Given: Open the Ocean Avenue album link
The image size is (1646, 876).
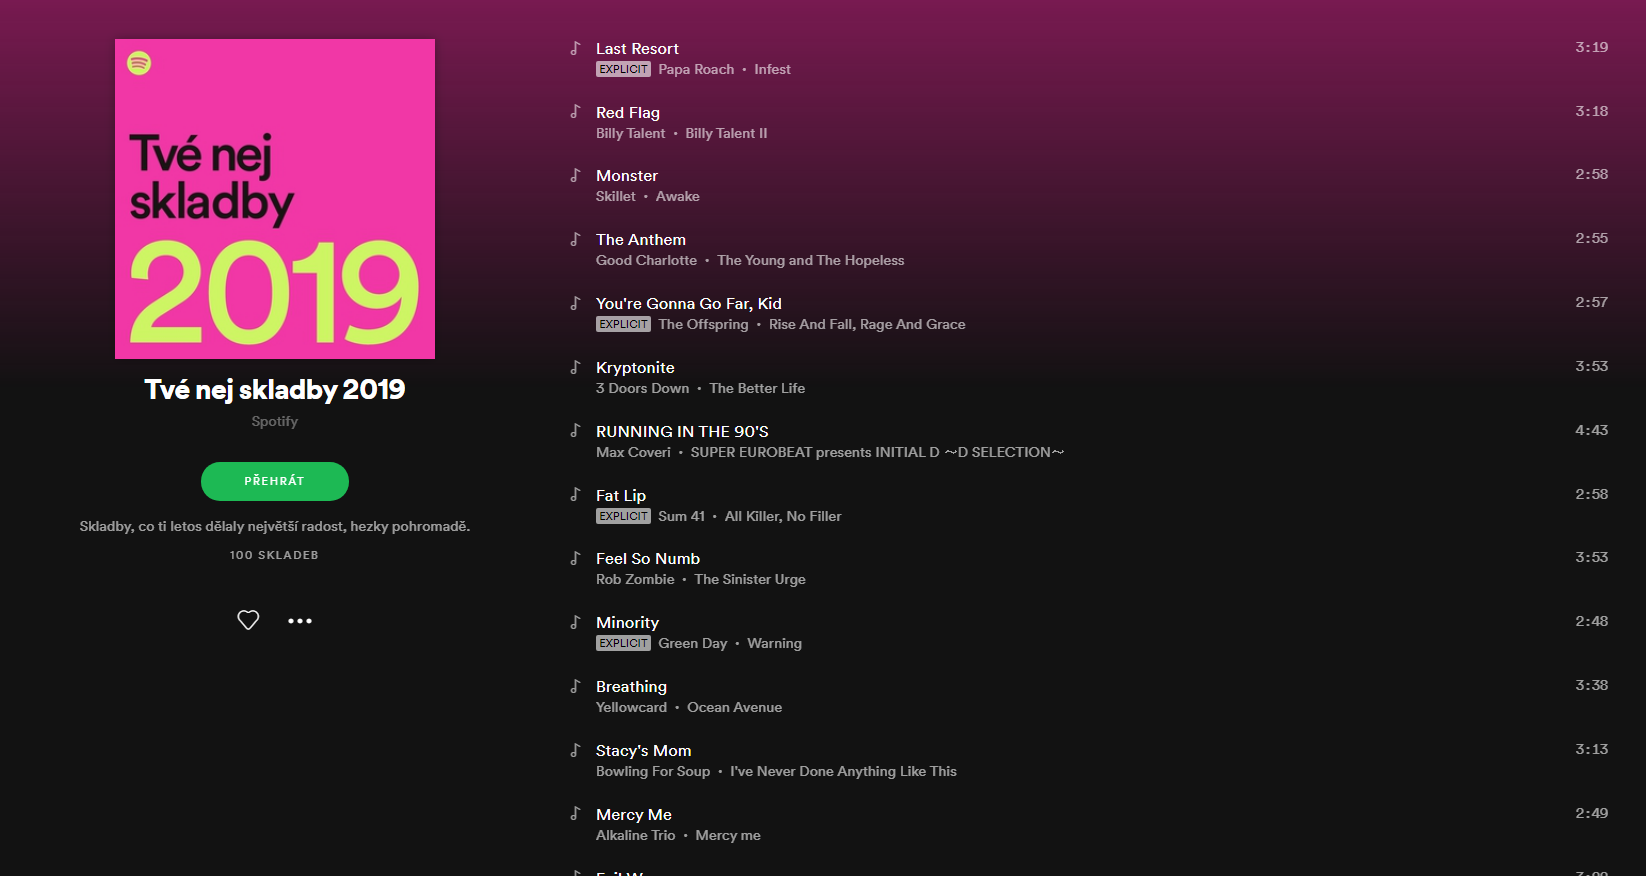Looking at the screenshot, I should tap(734, 707).
